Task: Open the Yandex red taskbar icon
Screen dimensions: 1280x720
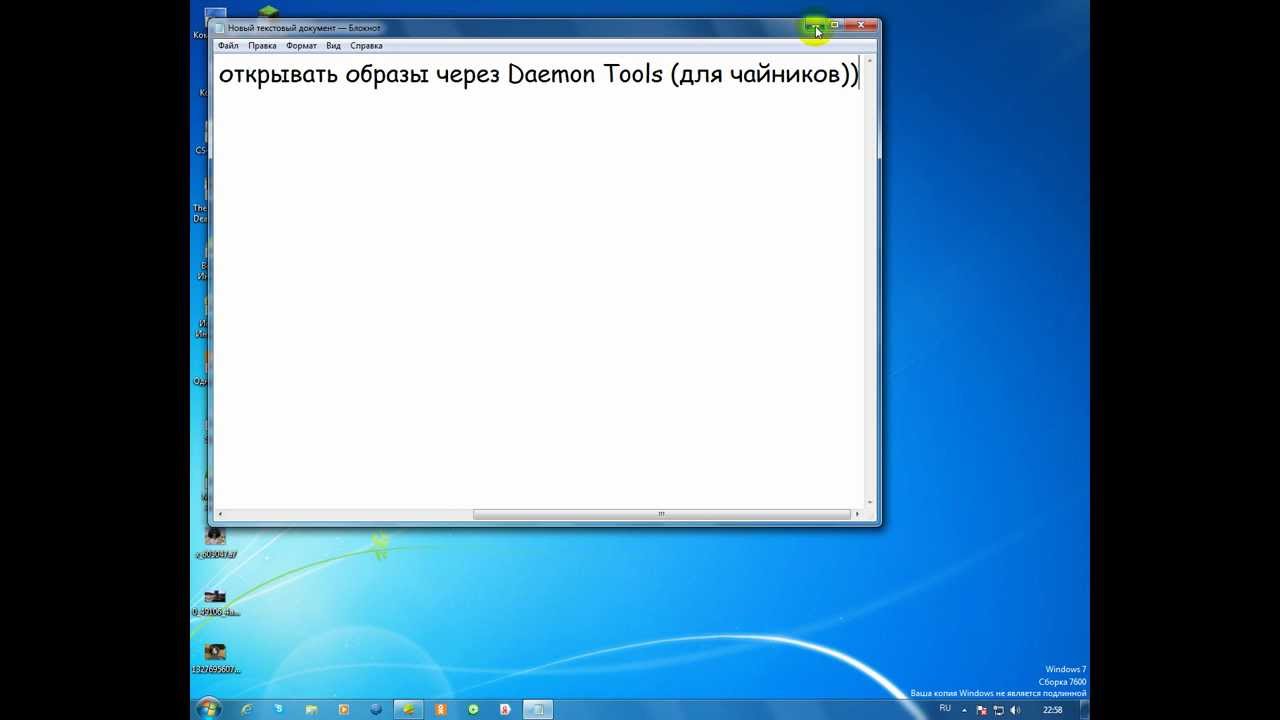Action: [505, 709]
